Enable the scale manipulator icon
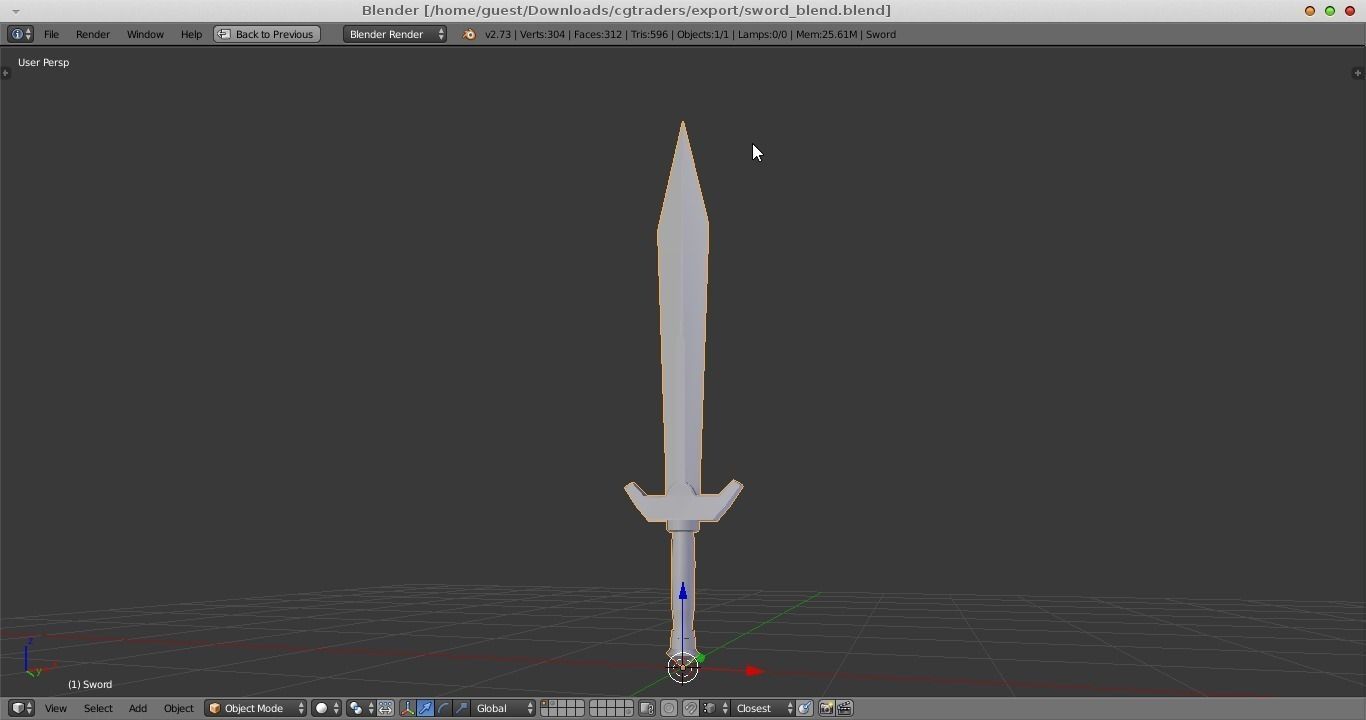 461,708
